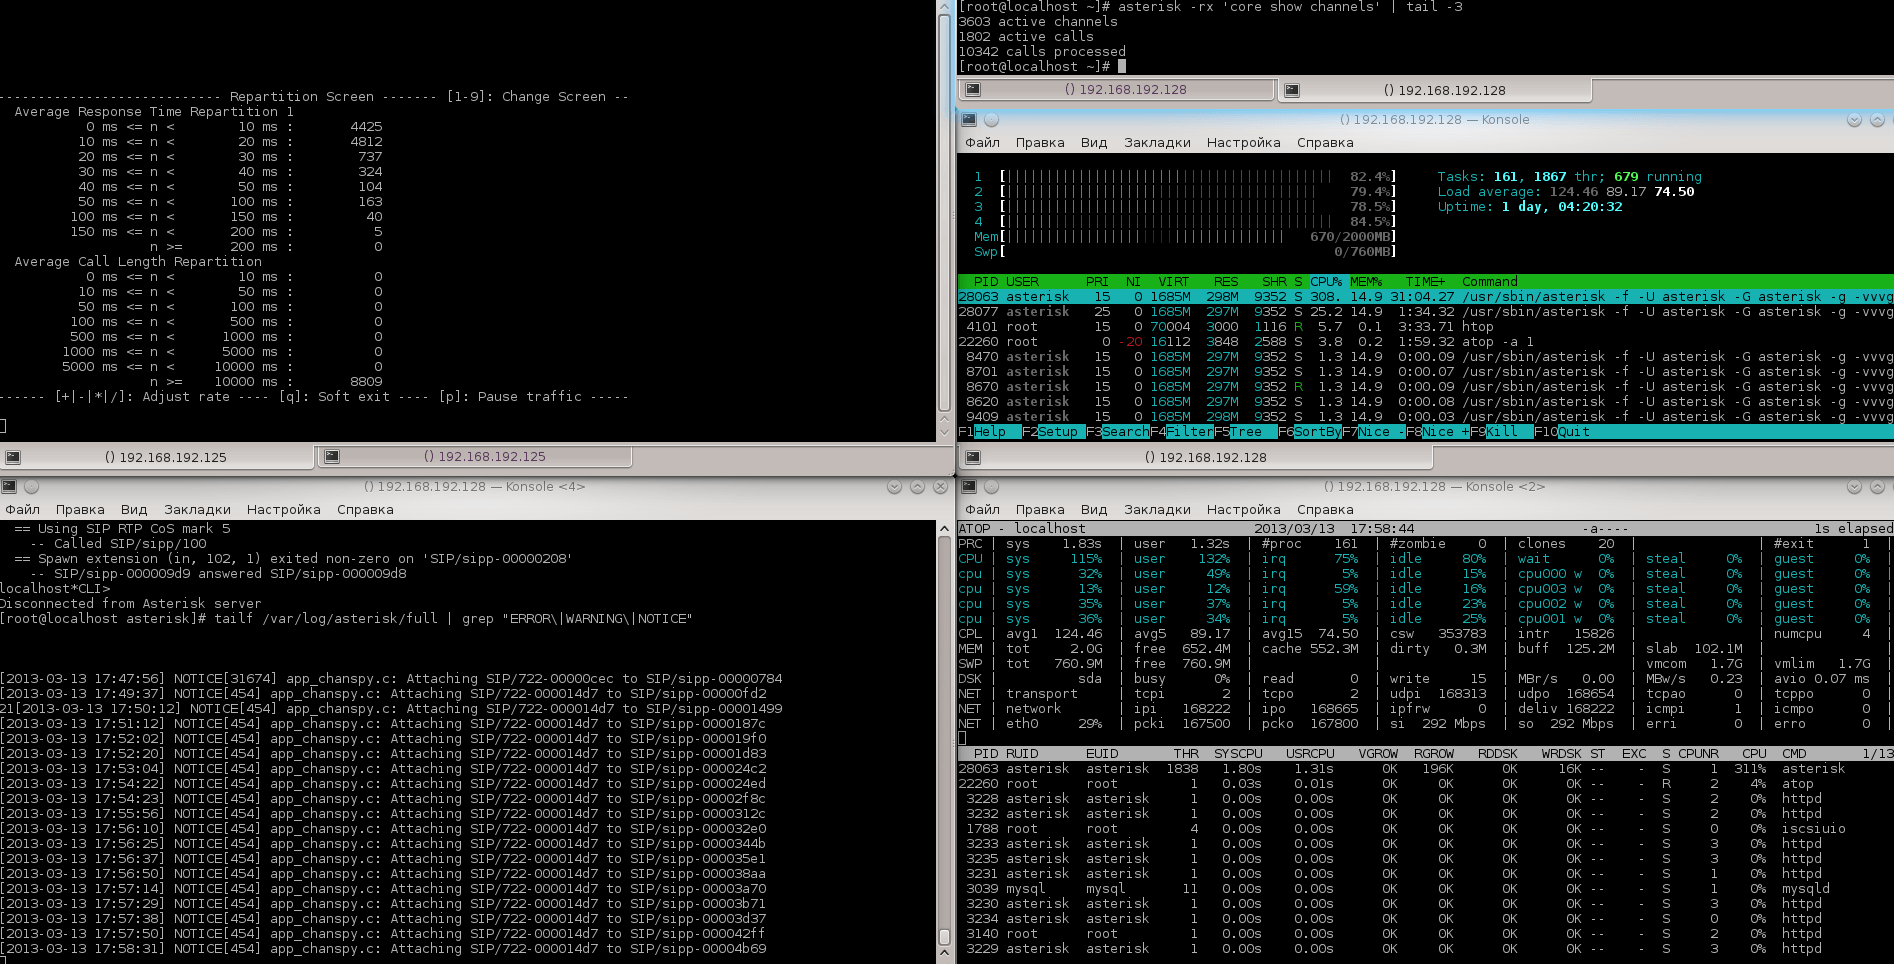Click the scroll-down arrow in the Konsole <4> terminal

tap(944, 955)
